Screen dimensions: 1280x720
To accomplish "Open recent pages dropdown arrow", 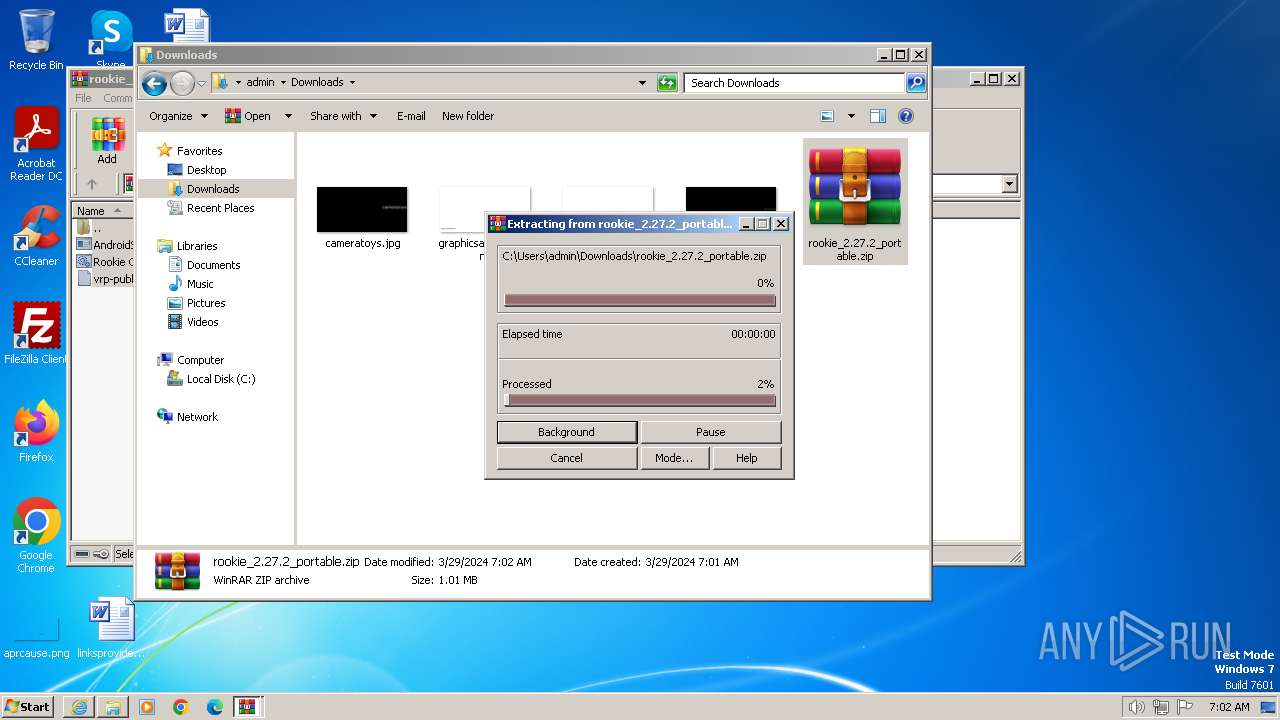I will (x=201, y=83).
